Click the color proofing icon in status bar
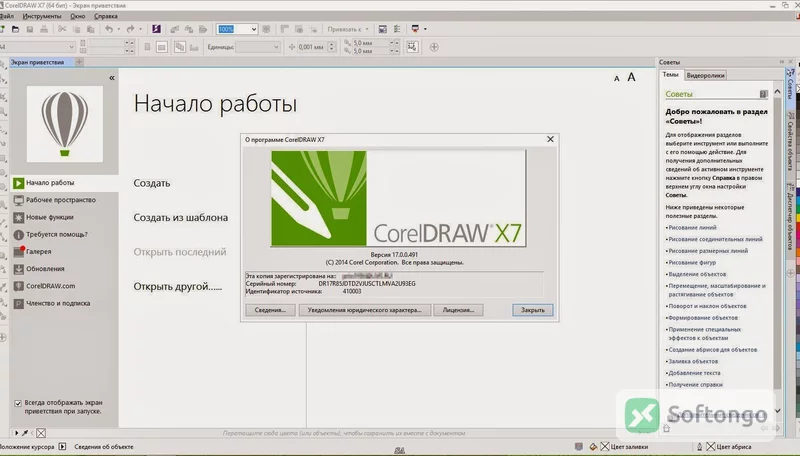The height and width of the screenshot is (456, 800). (x=579, y=447)
